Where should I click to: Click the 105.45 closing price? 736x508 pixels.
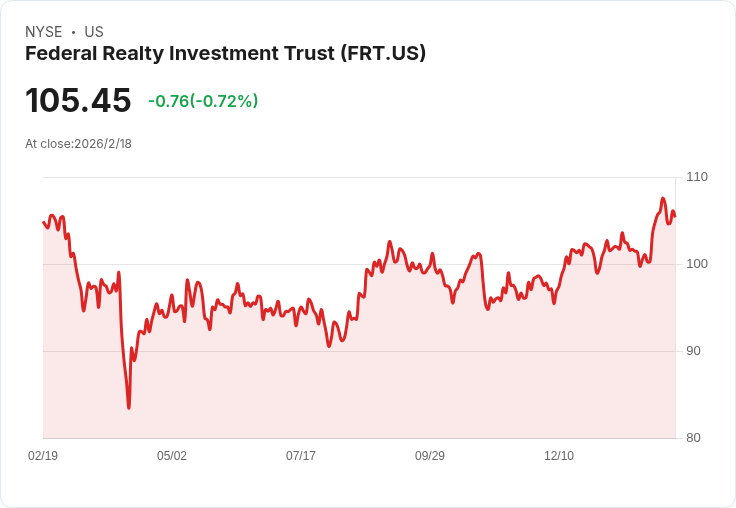coord(78,101)
